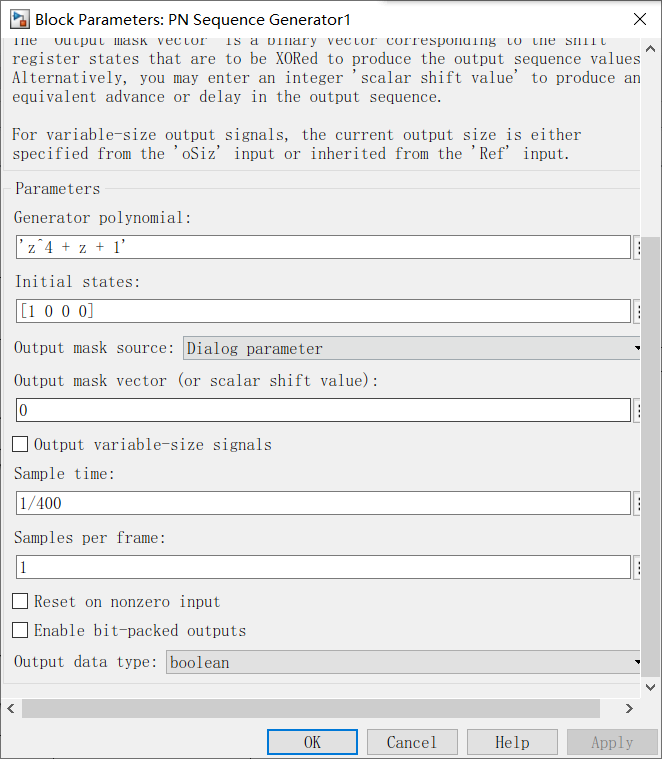
Task: Click the Simulink icon in the title bar
Action: click(x=18, y=19)
